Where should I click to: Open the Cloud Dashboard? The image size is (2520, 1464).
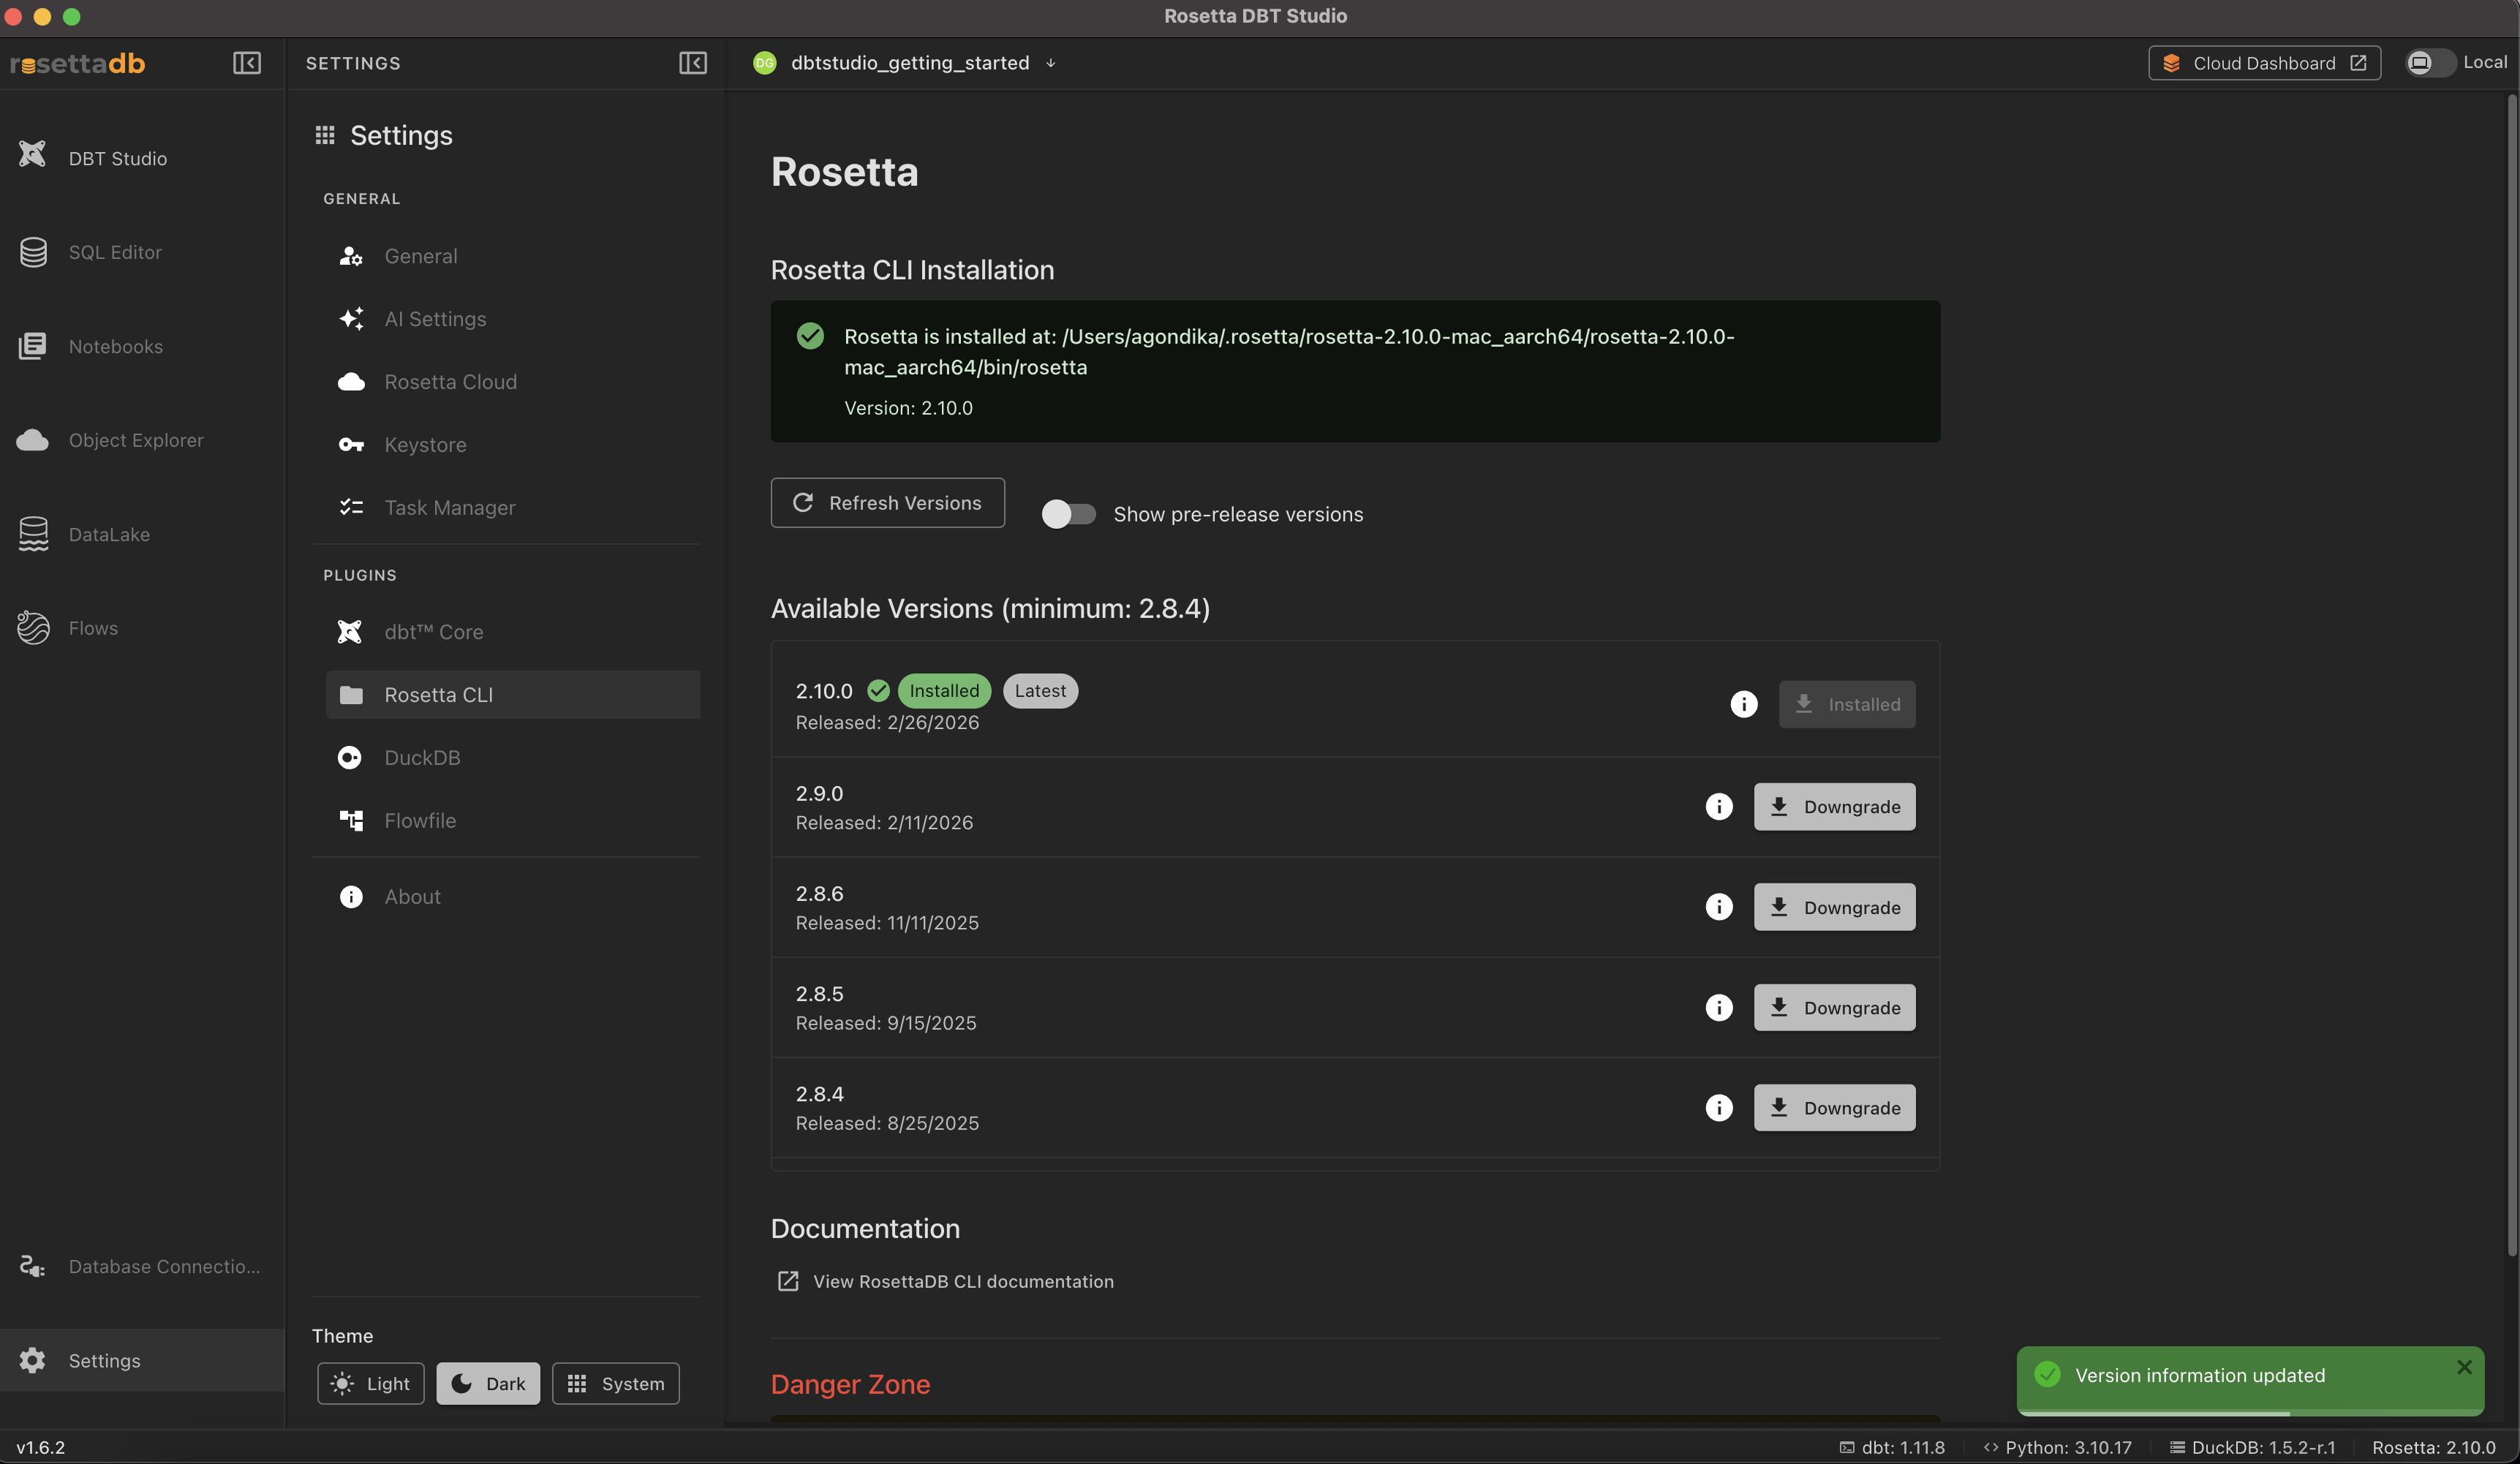tap(2265, 63)
